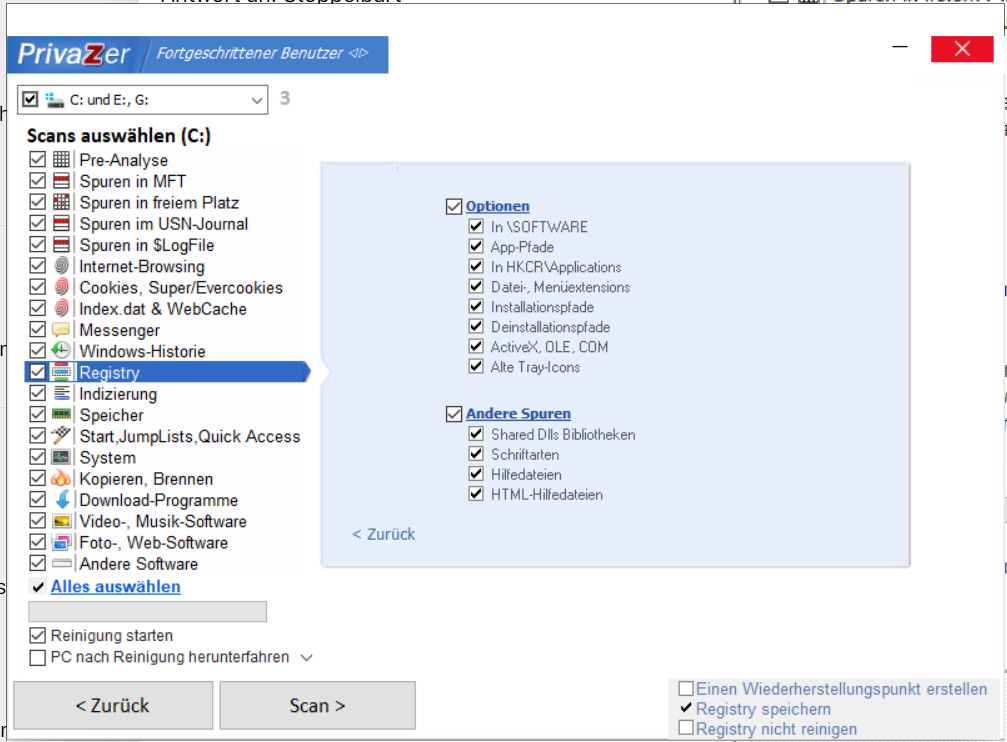
Task: Uncheck the Schriftarten checkbox
Action: click(x=476, y=455)
